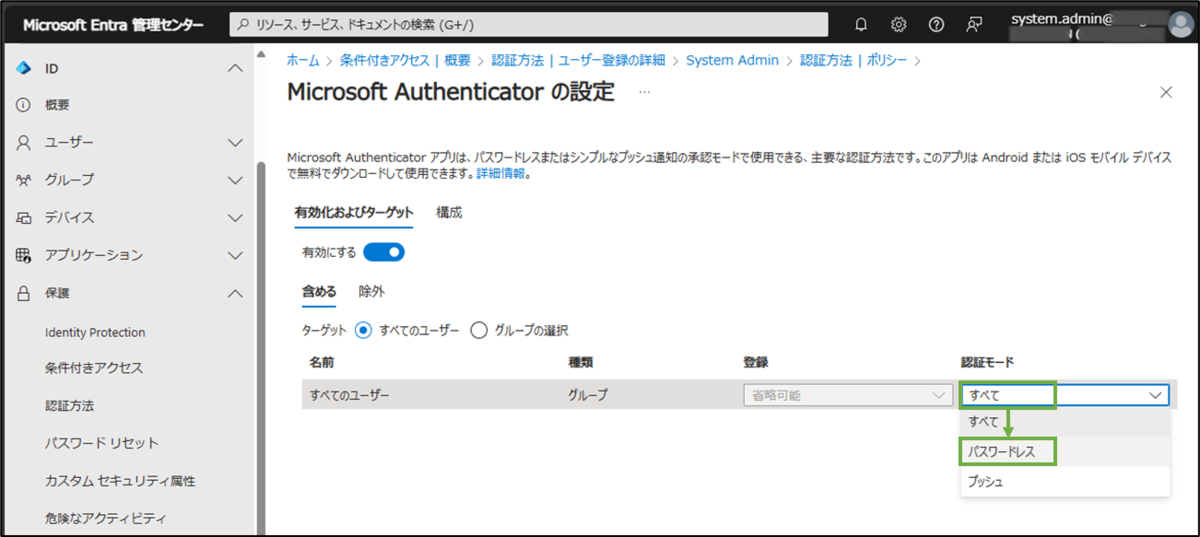Collapse the 保護 section chevron

[x=235, y=293]
